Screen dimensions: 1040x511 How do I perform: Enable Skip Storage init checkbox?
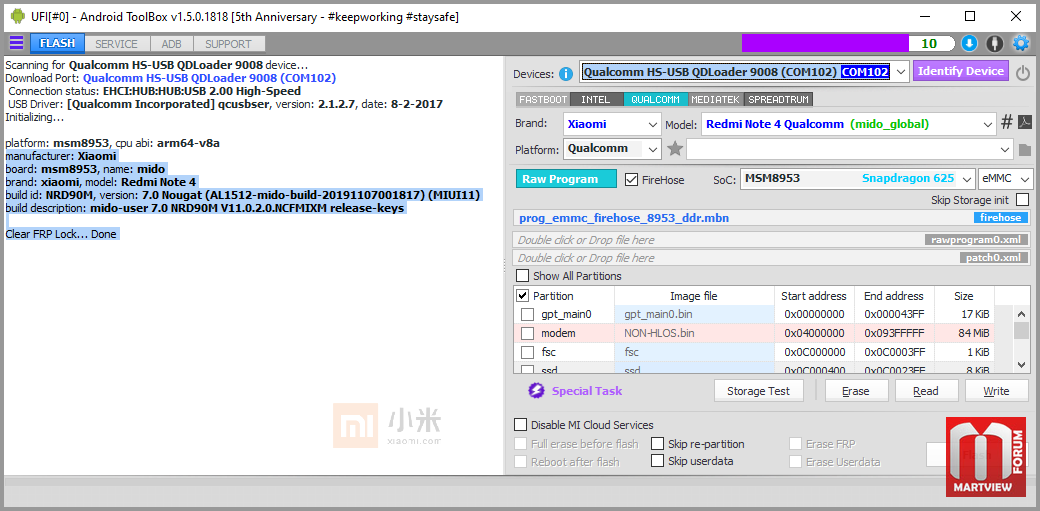[1023, 200]
